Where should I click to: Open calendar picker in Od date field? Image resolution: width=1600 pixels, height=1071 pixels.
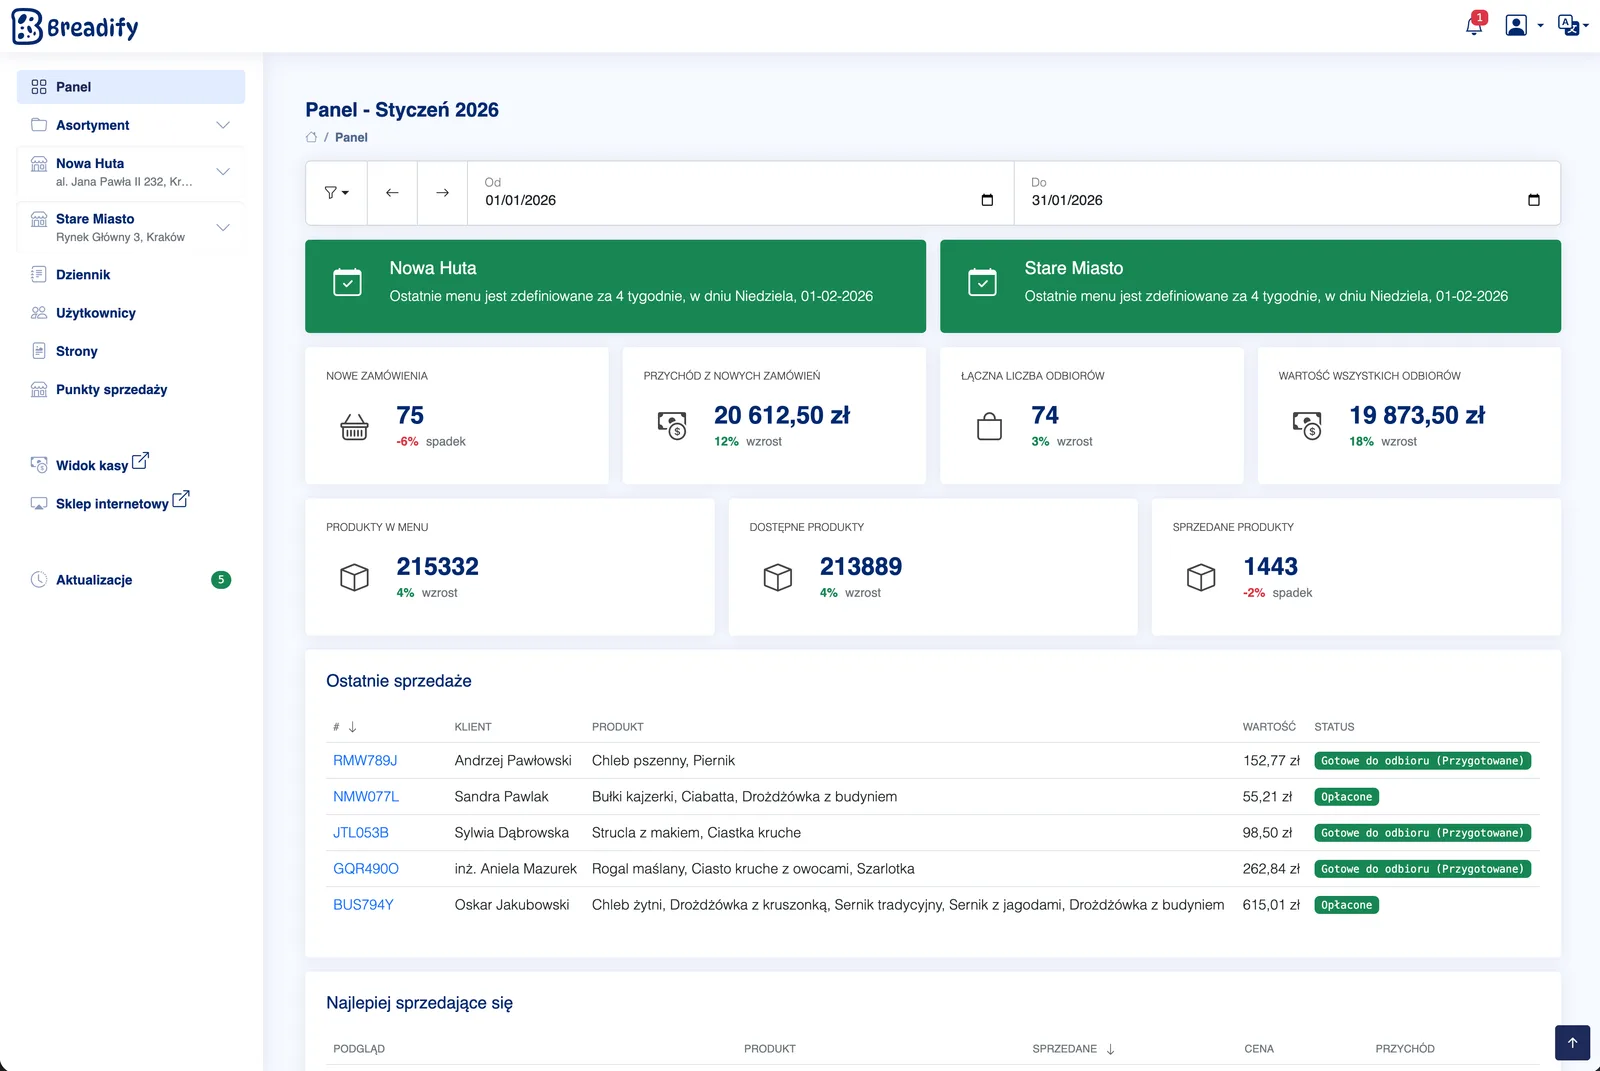click(987, 200)
